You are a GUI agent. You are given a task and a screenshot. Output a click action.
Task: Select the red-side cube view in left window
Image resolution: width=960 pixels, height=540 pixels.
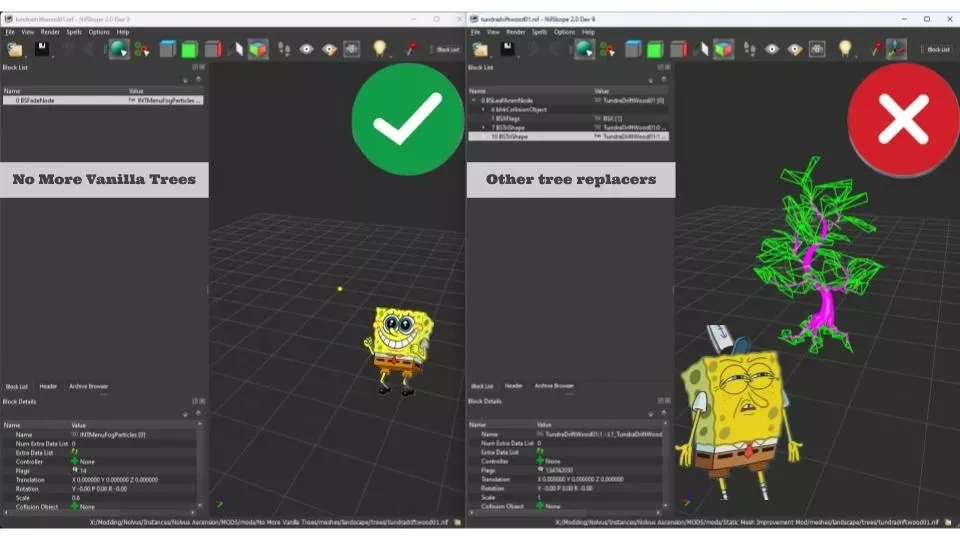[213, 49]
